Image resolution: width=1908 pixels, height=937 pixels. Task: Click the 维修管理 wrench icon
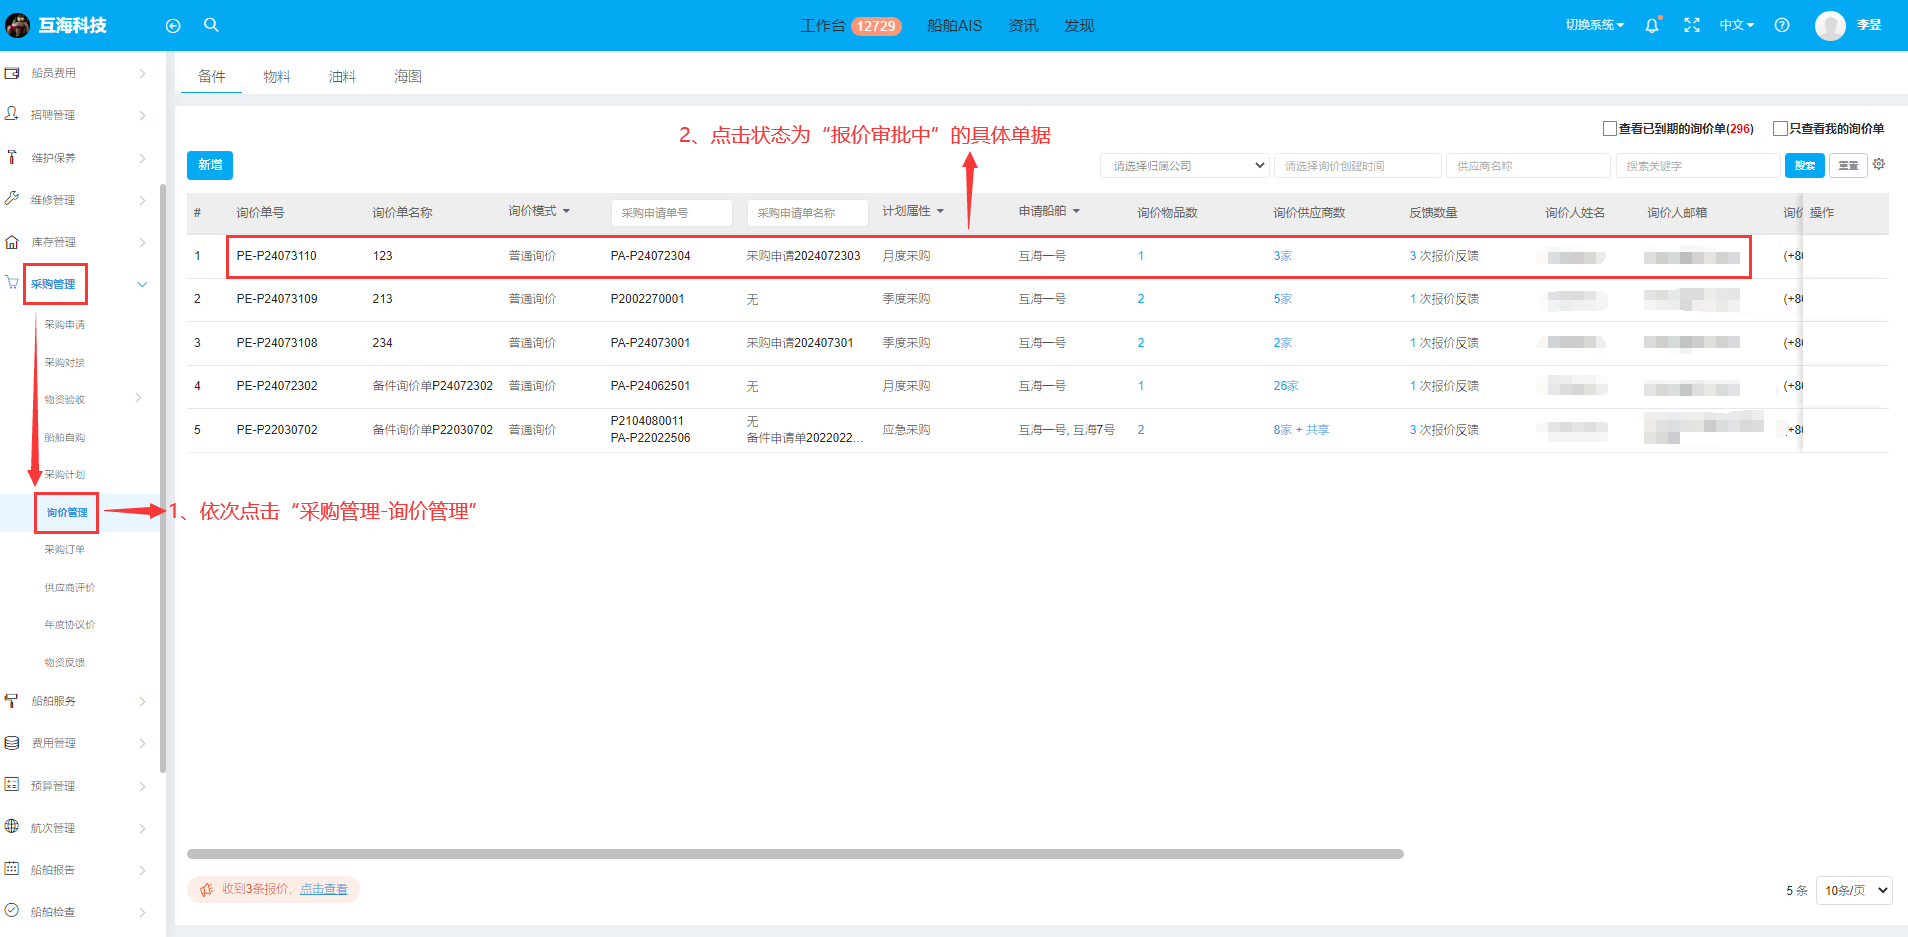(12, 199)
